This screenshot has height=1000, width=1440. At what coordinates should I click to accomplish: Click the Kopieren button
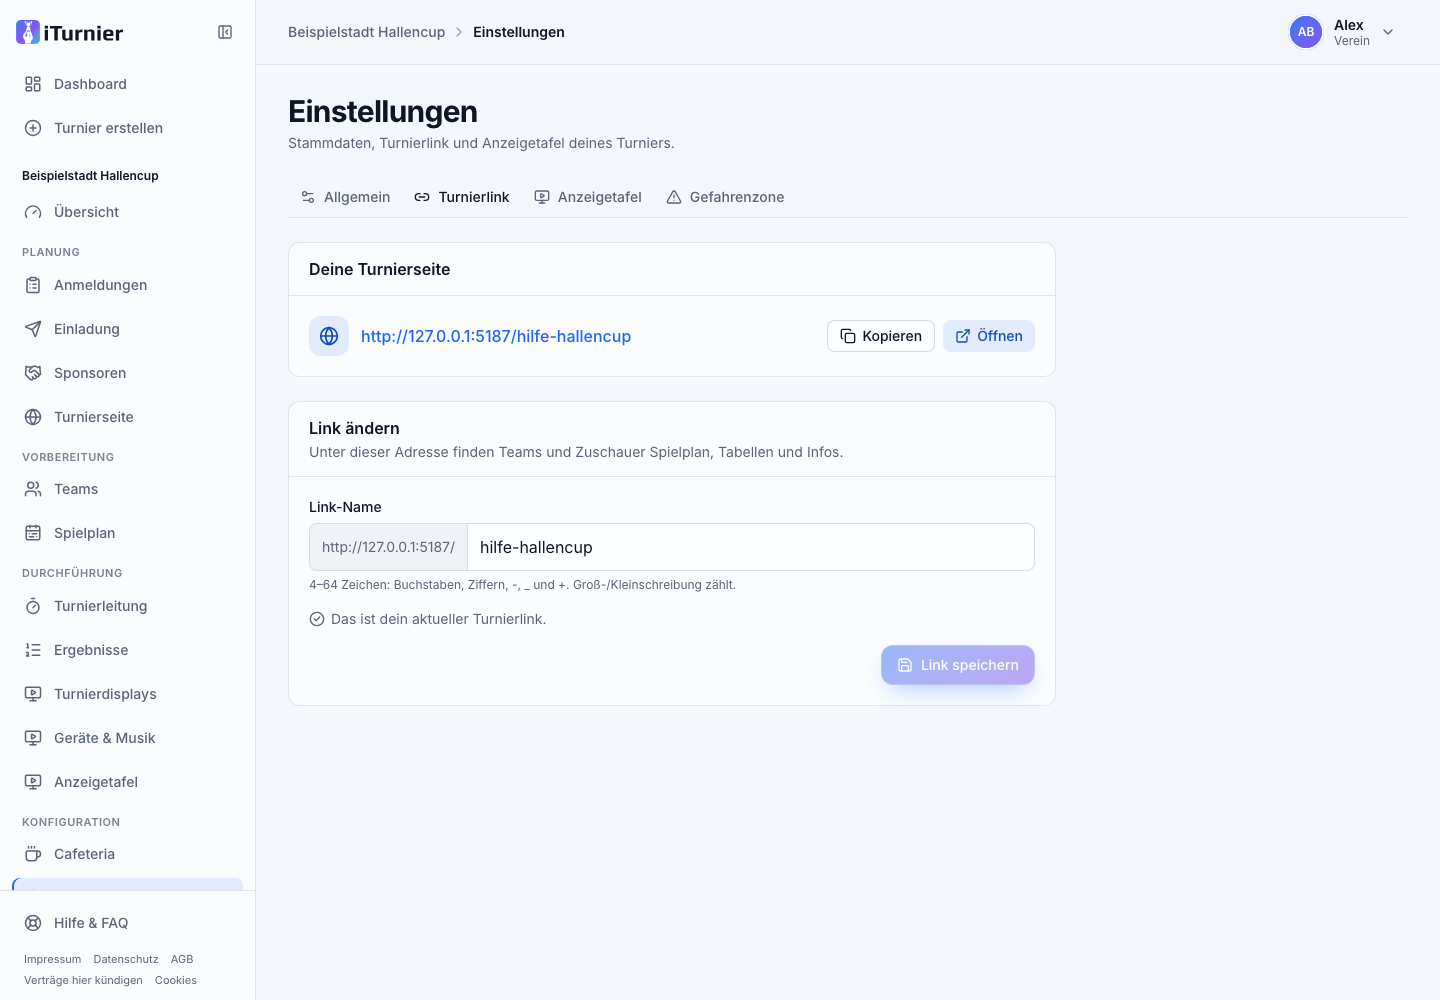(x=881, y=336)
